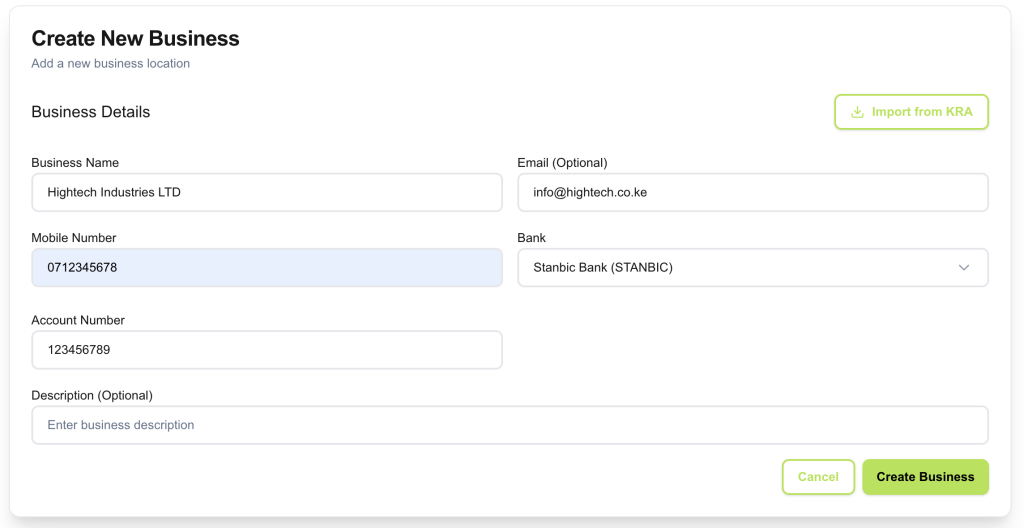This screenshot has width=1024, height=528.
Task: Click the business description text field
Action: [x=510, y=425]
